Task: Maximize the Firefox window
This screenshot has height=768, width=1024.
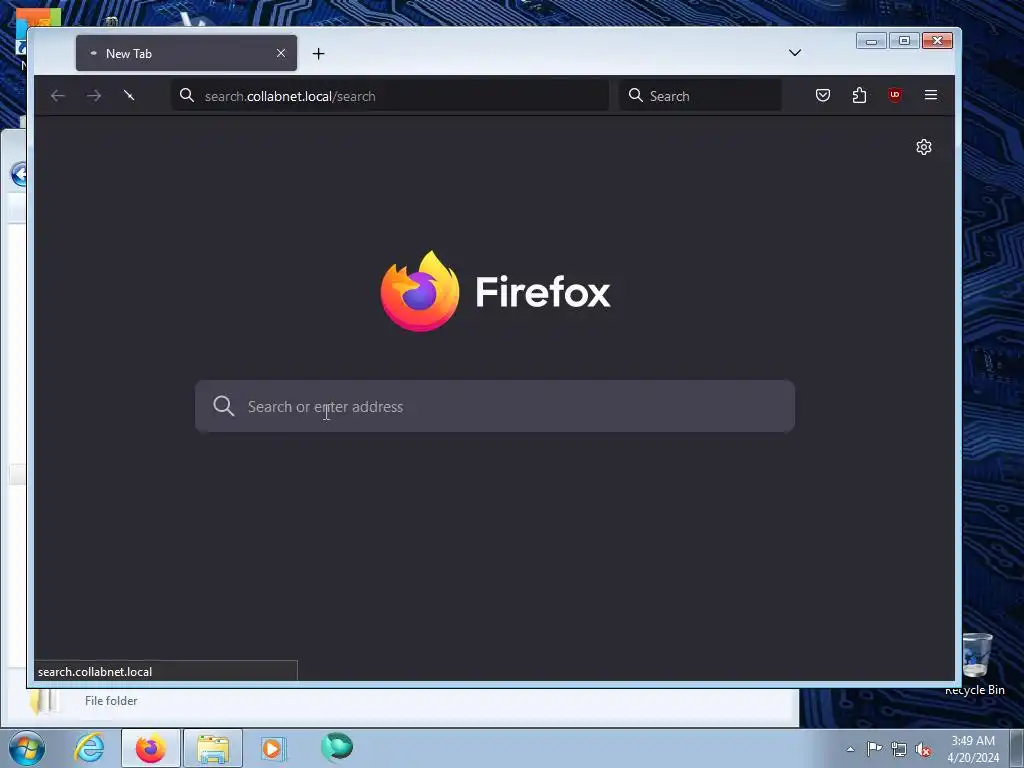Action: click(x=904, y=40)
